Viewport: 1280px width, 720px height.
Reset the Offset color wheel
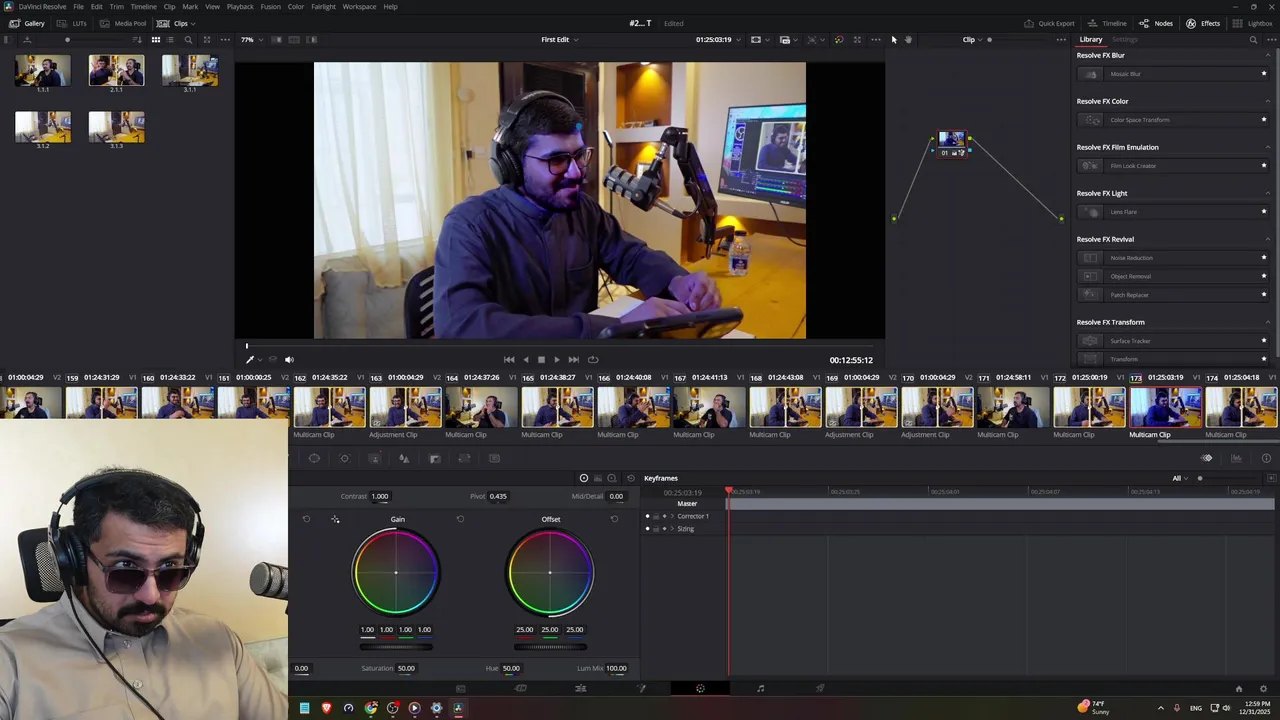tap(614, 519)
